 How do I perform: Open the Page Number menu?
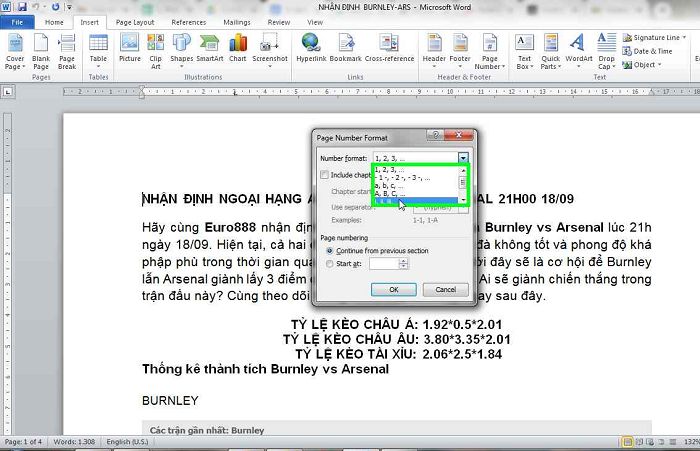point(489,52)
